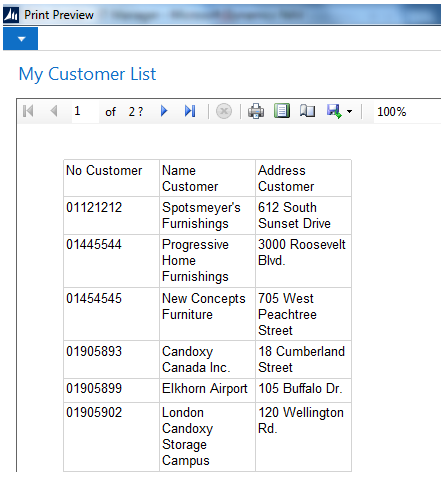Click London Candoxy Storage Campus cell
This screenshot has height=479, width=442.
coord(207,437)
